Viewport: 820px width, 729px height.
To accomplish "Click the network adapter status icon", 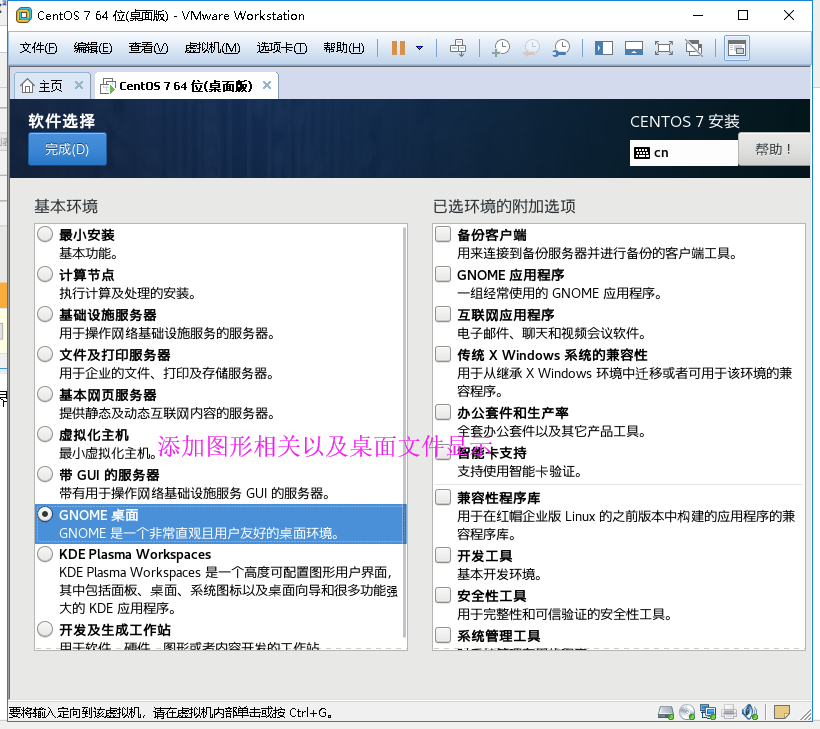I will tap(708, 712).
